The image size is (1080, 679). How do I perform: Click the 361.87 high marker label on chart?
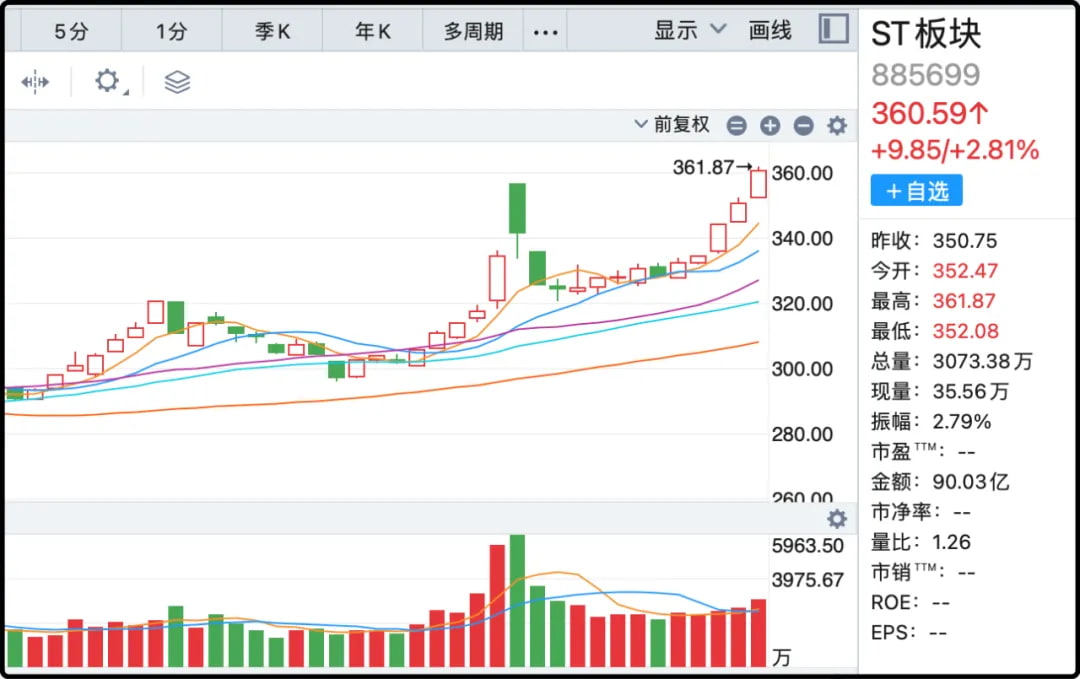click(703, 167)
